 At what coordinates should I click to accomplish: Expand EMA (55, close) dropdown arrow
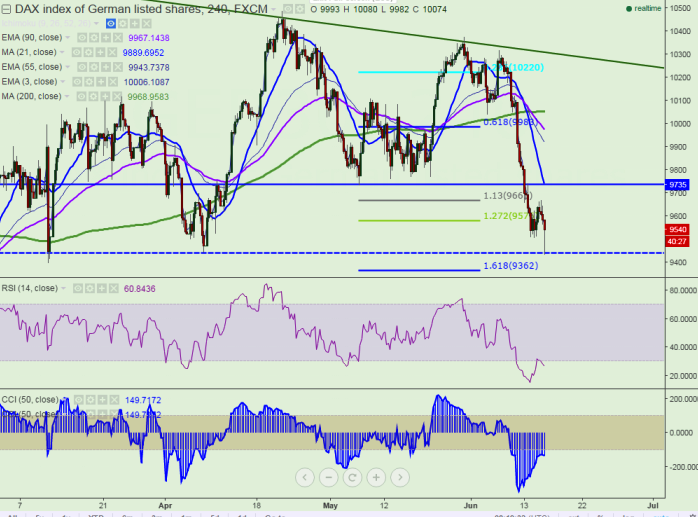[x=68, y=67]
